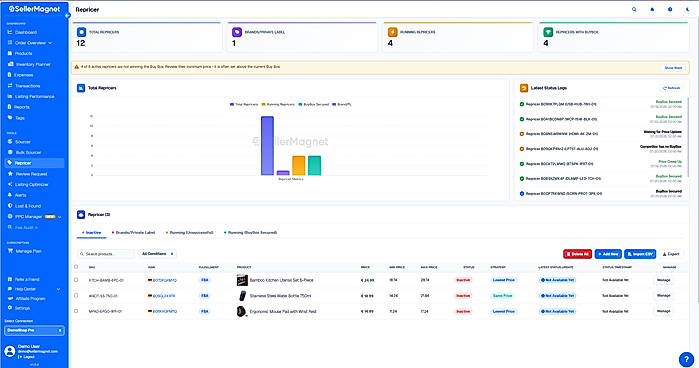The height and width of the screenshot is (368, 699).
Task: Switch to the Brands/Private Label tab
Action: click(134, 232)
